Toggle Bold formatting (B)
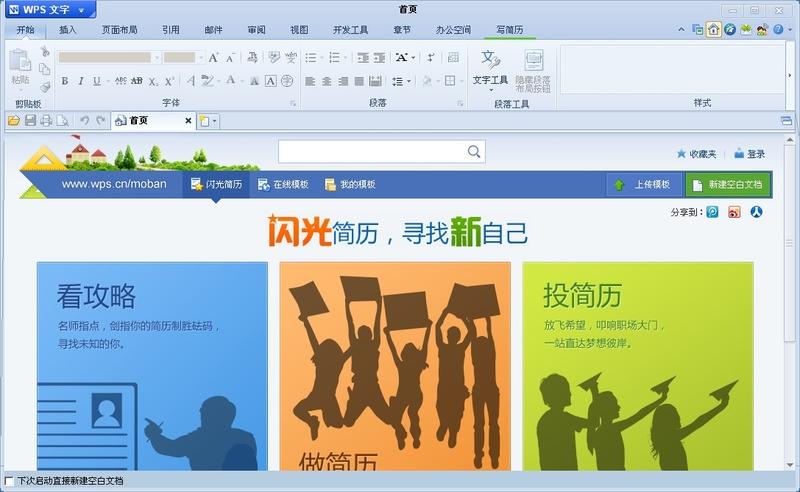800x492 pixels. coord(65,81)
